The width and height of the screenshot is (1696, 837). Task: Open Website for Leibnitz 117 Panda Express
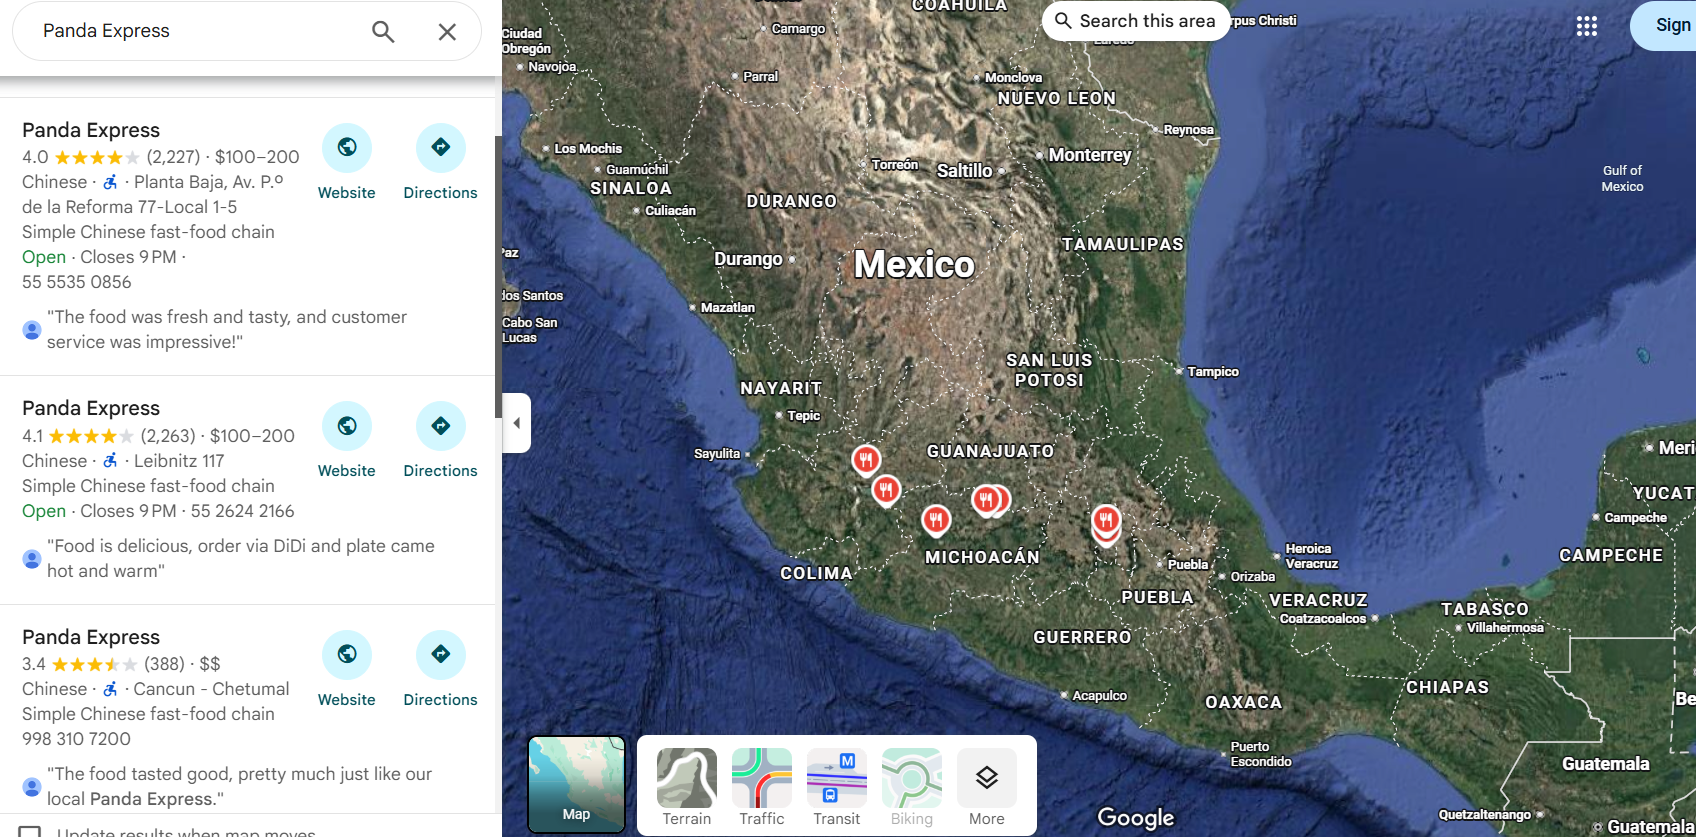(x=347, y=441)
